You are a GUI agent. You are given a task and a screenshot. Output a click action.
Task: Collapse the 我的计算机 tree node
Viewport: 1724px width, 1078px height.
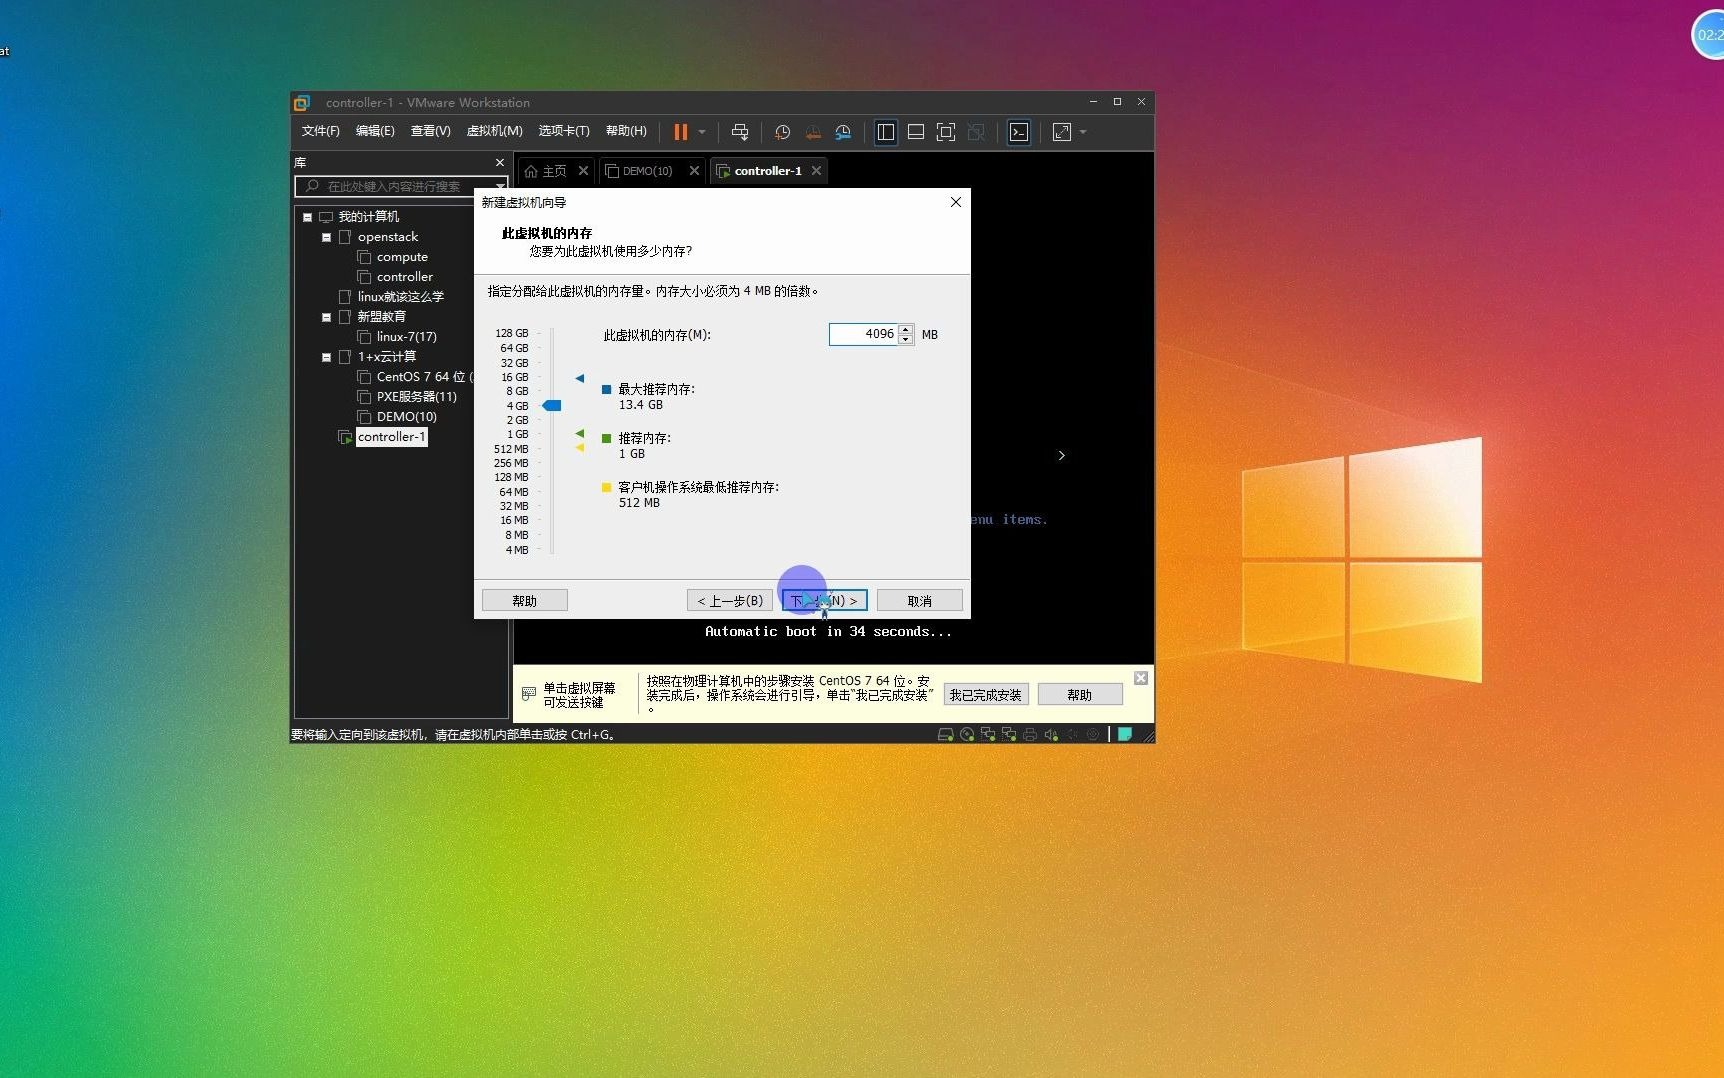[307, 217]
